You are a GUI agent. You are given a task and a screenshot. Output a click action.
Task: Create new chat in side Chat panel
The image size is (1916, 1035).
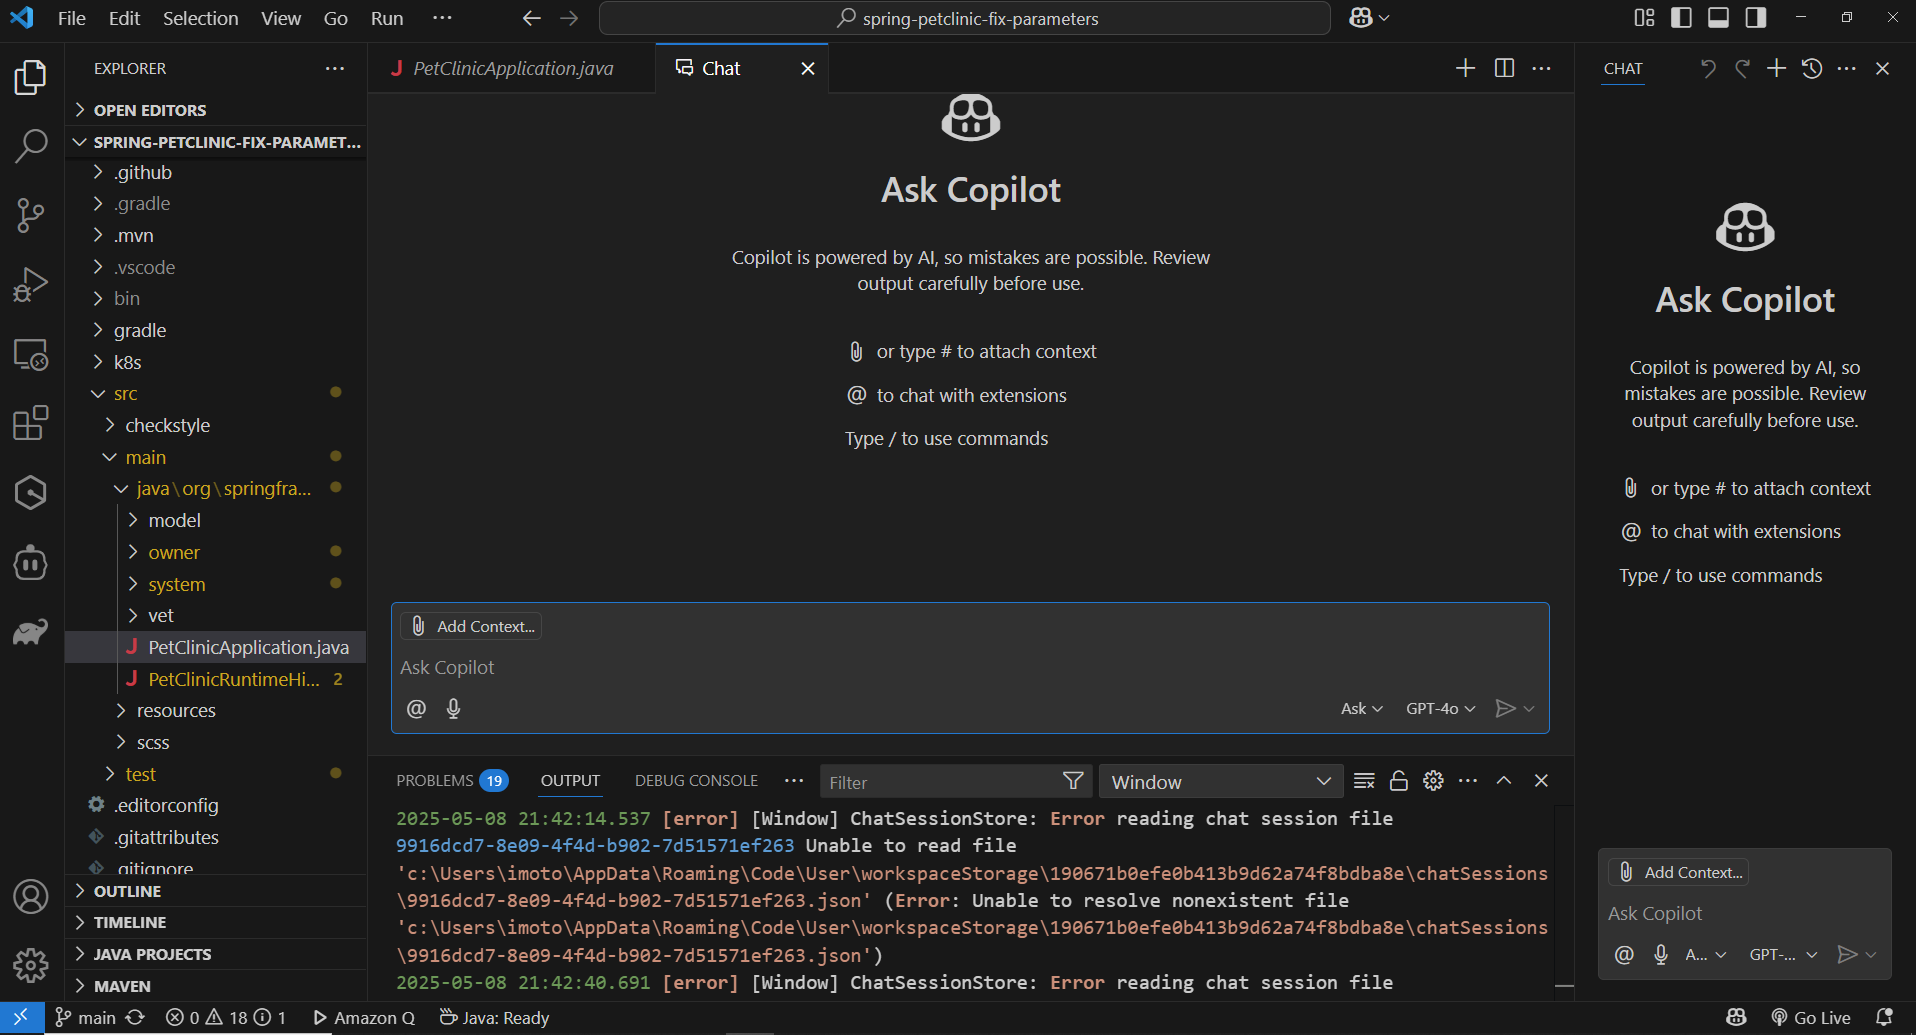coord(1776,68)
